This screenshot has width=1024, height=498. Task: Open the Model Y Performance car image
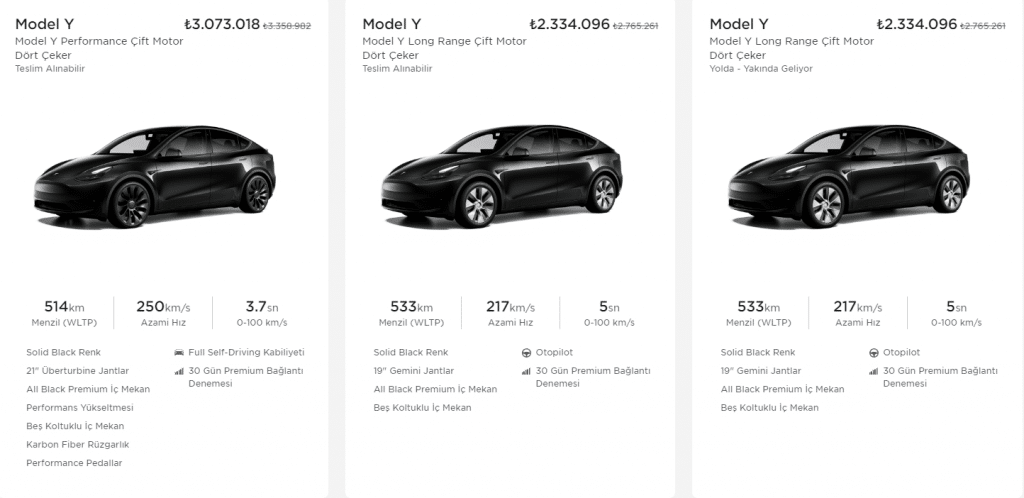(155, 176)
